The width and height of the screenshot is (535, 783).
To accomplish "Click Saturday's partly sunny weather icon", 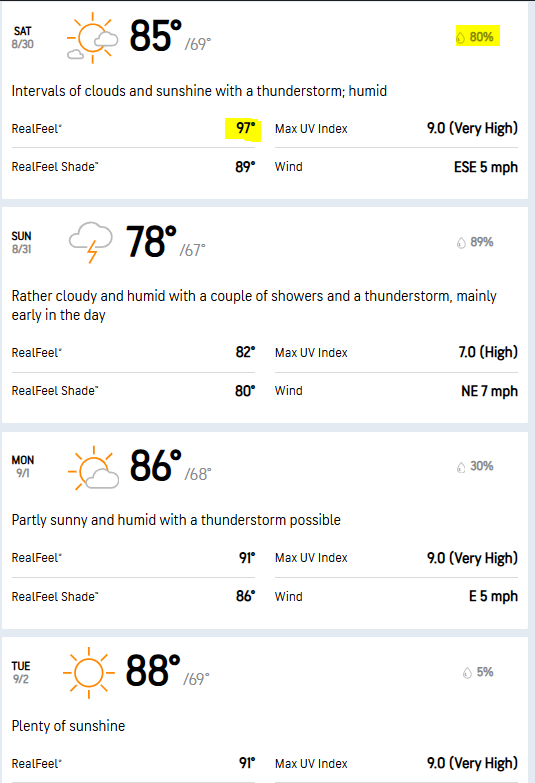I will point(92,38).
